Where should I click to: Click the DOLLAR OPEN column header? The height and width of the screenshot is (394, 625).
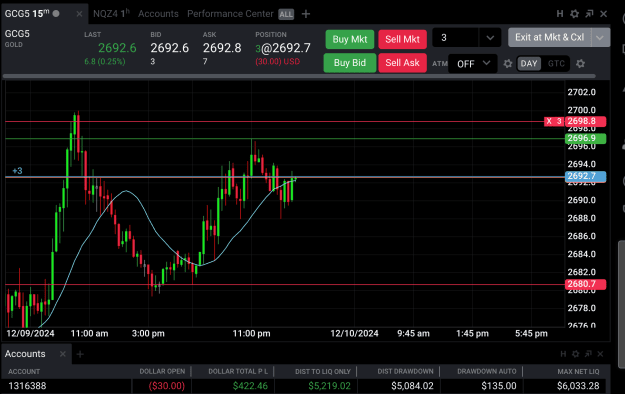[162, 372]
